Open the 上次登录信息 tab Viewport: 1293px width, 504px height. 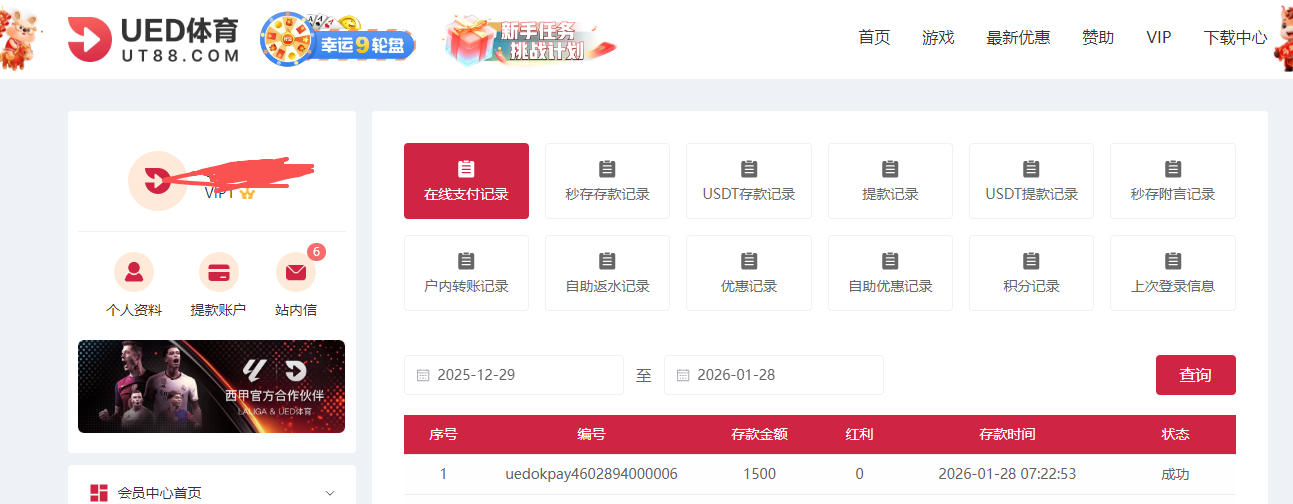click(x=1172, y=272)
